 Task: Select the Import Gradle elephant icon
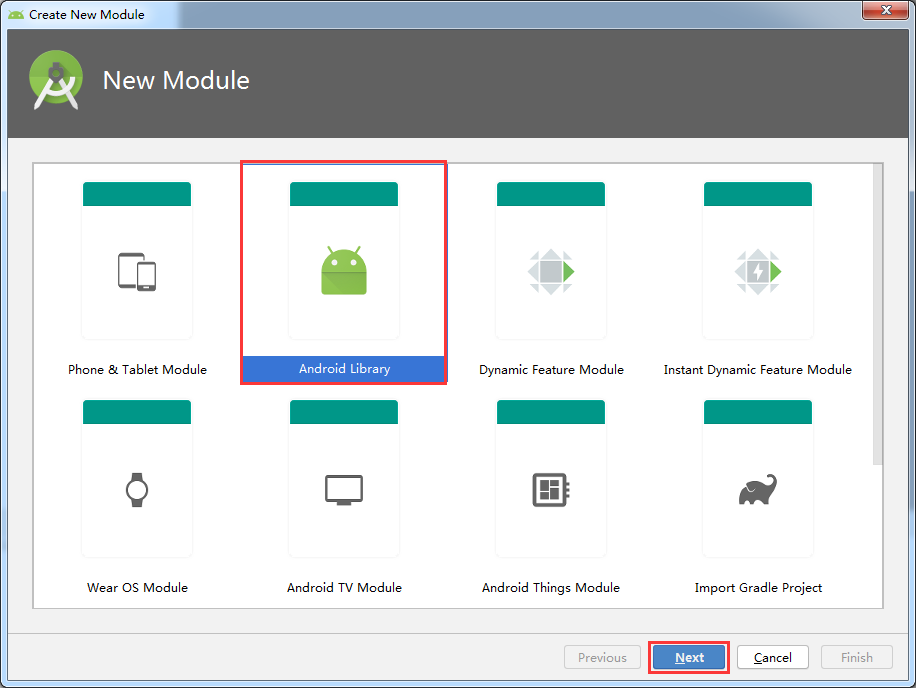(758, 489)
